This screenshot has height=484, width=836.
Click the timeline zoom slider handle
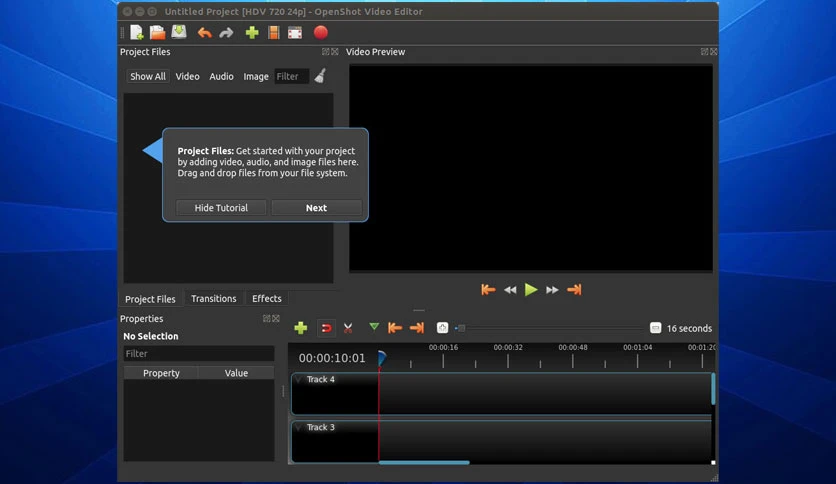pyautogui.click(x=462, y=328)
